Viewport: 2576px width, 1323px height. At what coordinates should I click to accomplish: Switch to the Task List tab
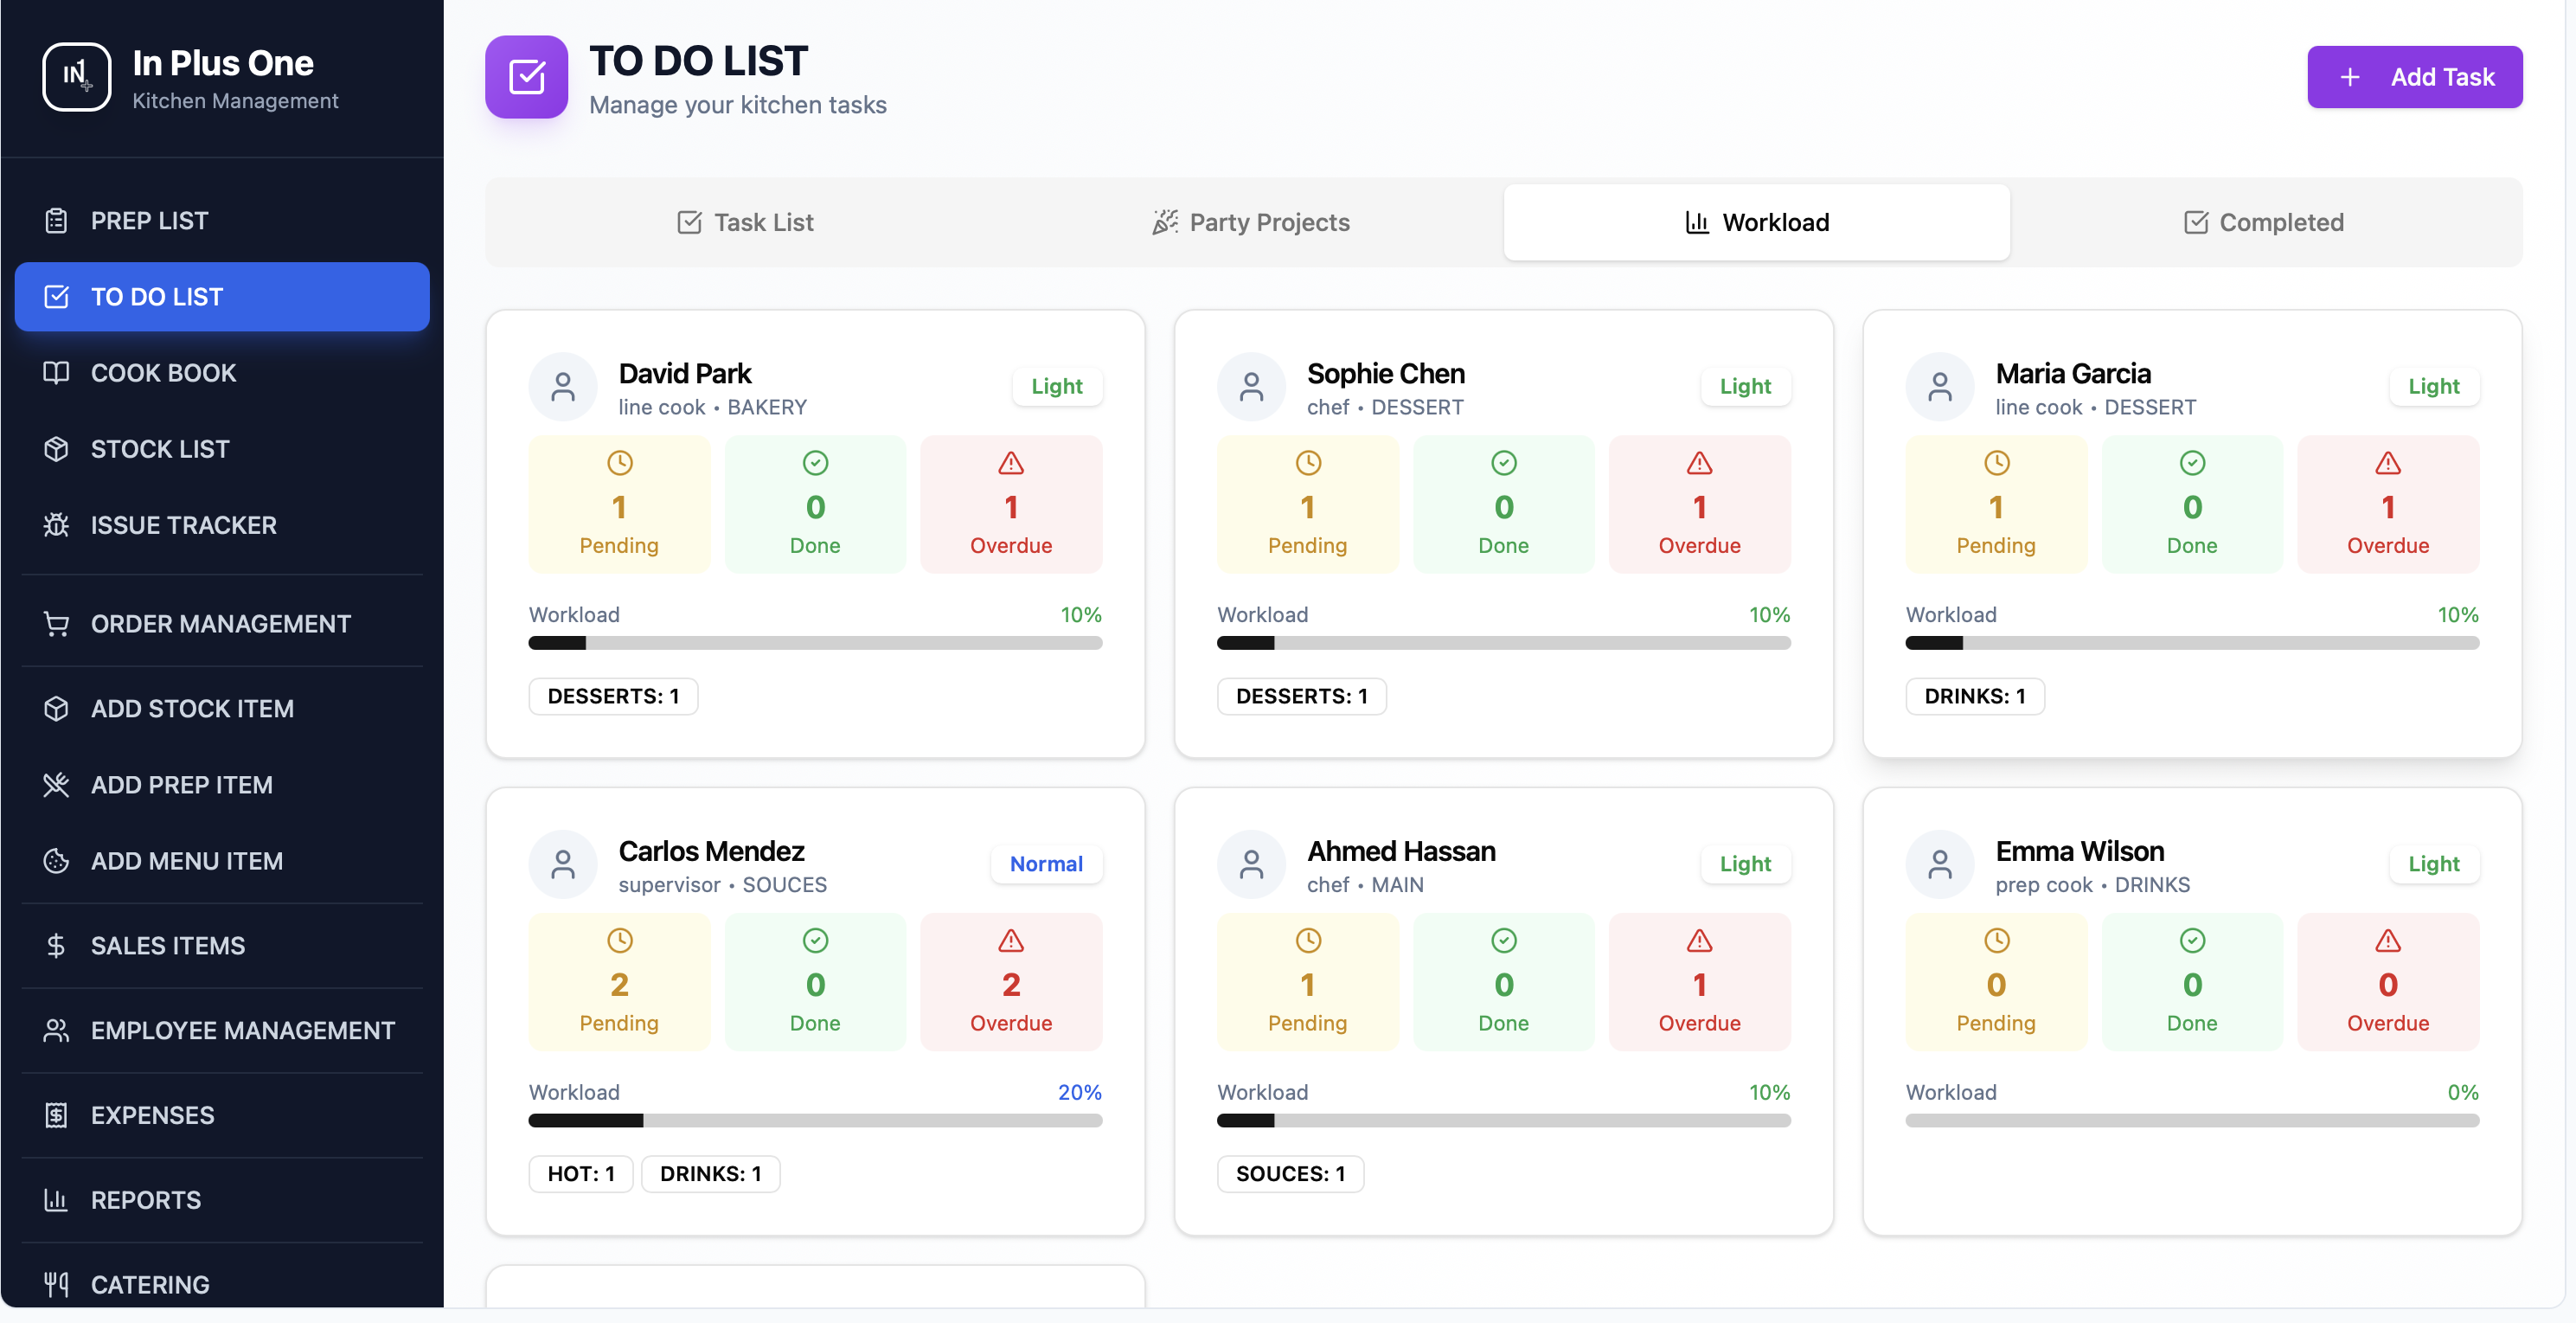745,222
